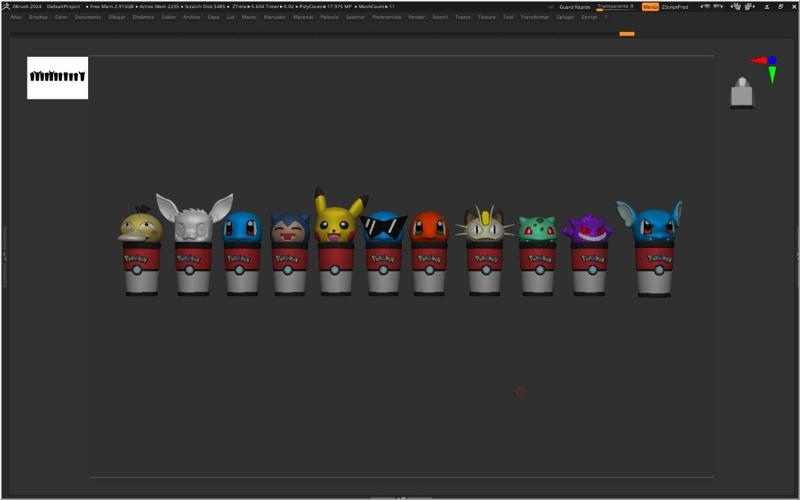Click the Wartortle head with ears
800x500 pixels.
pos(651,223)
